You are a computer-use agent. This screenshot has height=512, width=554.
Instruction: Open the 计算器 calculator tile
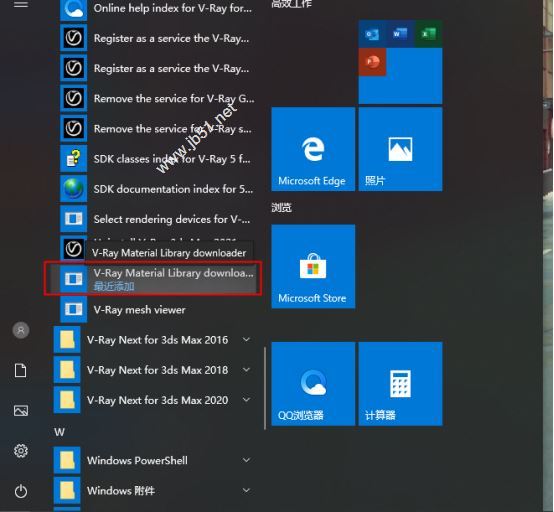tap(400, 384)
